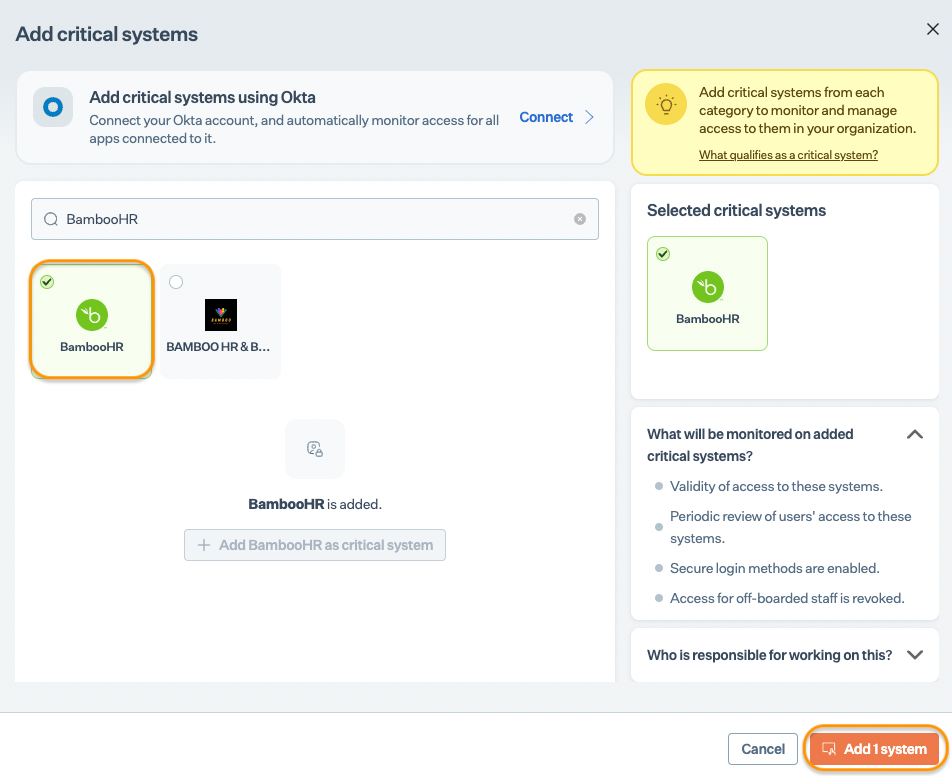Collapse 'What will be monitored' section
Screen dimensions: 952x776
pyautogui.click(x=915, y=434)
